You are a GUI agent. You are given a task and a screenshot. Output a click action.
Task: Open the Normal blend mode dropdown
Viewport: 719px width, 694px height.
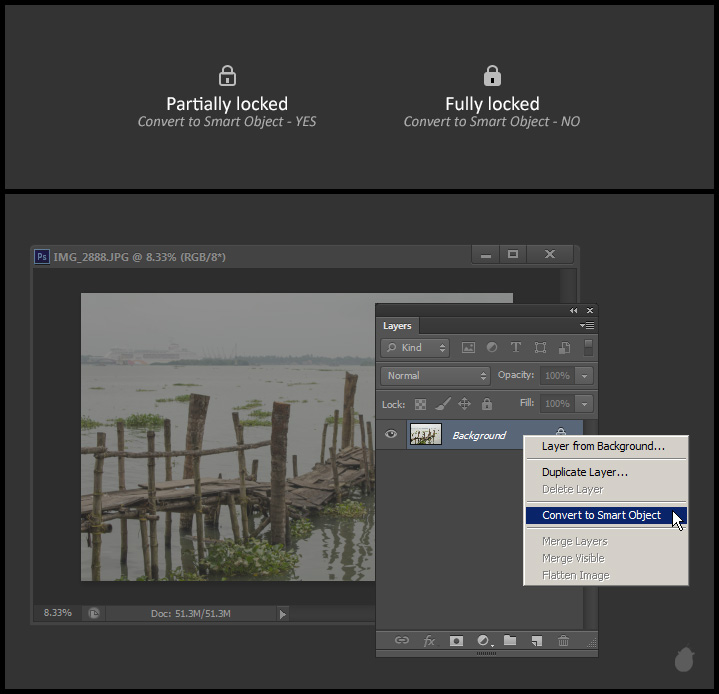click(x=434, y=376)
